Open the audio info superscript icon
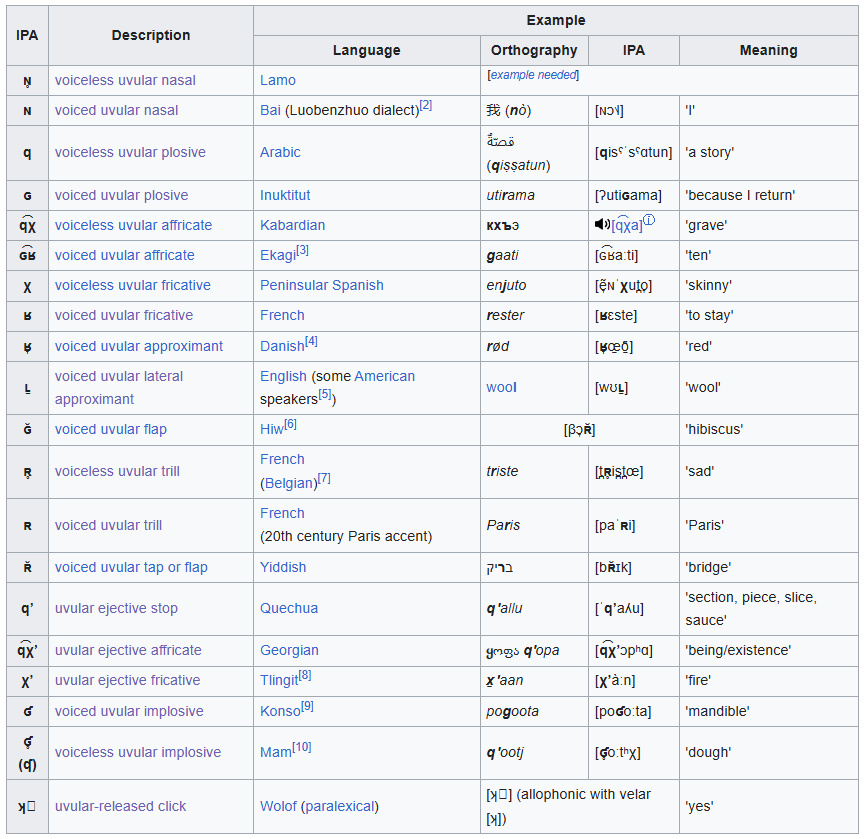The image size is (865, 839). (649, 220)
